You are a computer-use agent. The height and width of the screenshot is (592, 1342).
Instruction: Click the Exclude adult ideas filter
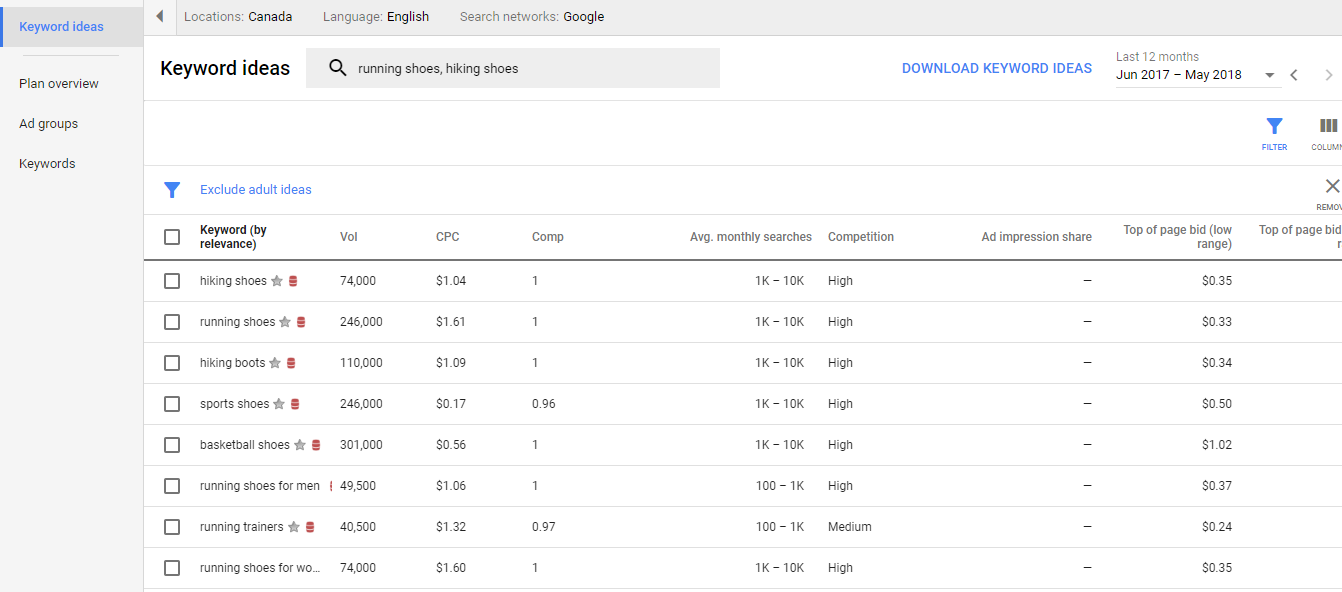coord(256,190)
